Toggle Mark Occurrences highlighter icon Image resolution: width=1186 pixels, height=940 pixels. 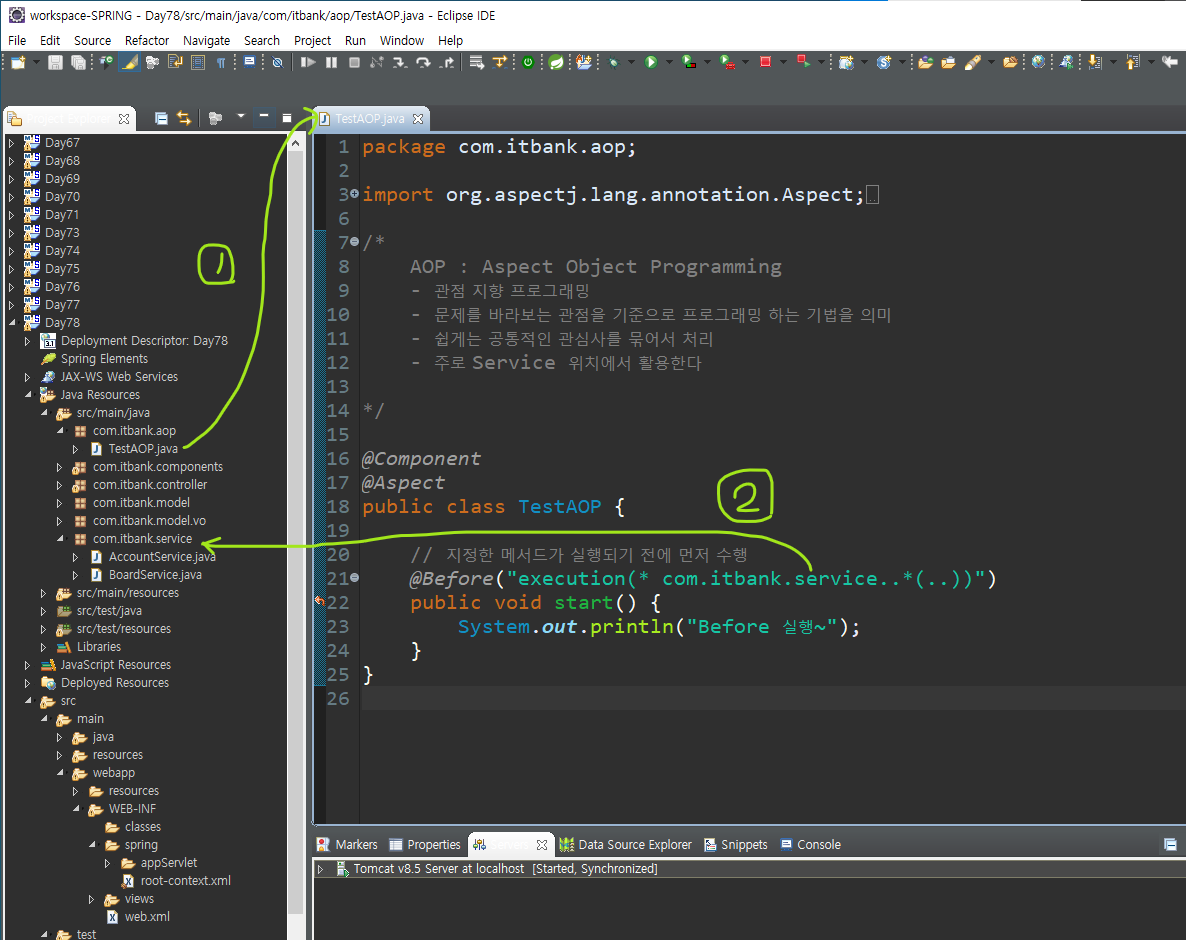click(x=130, y=63)
